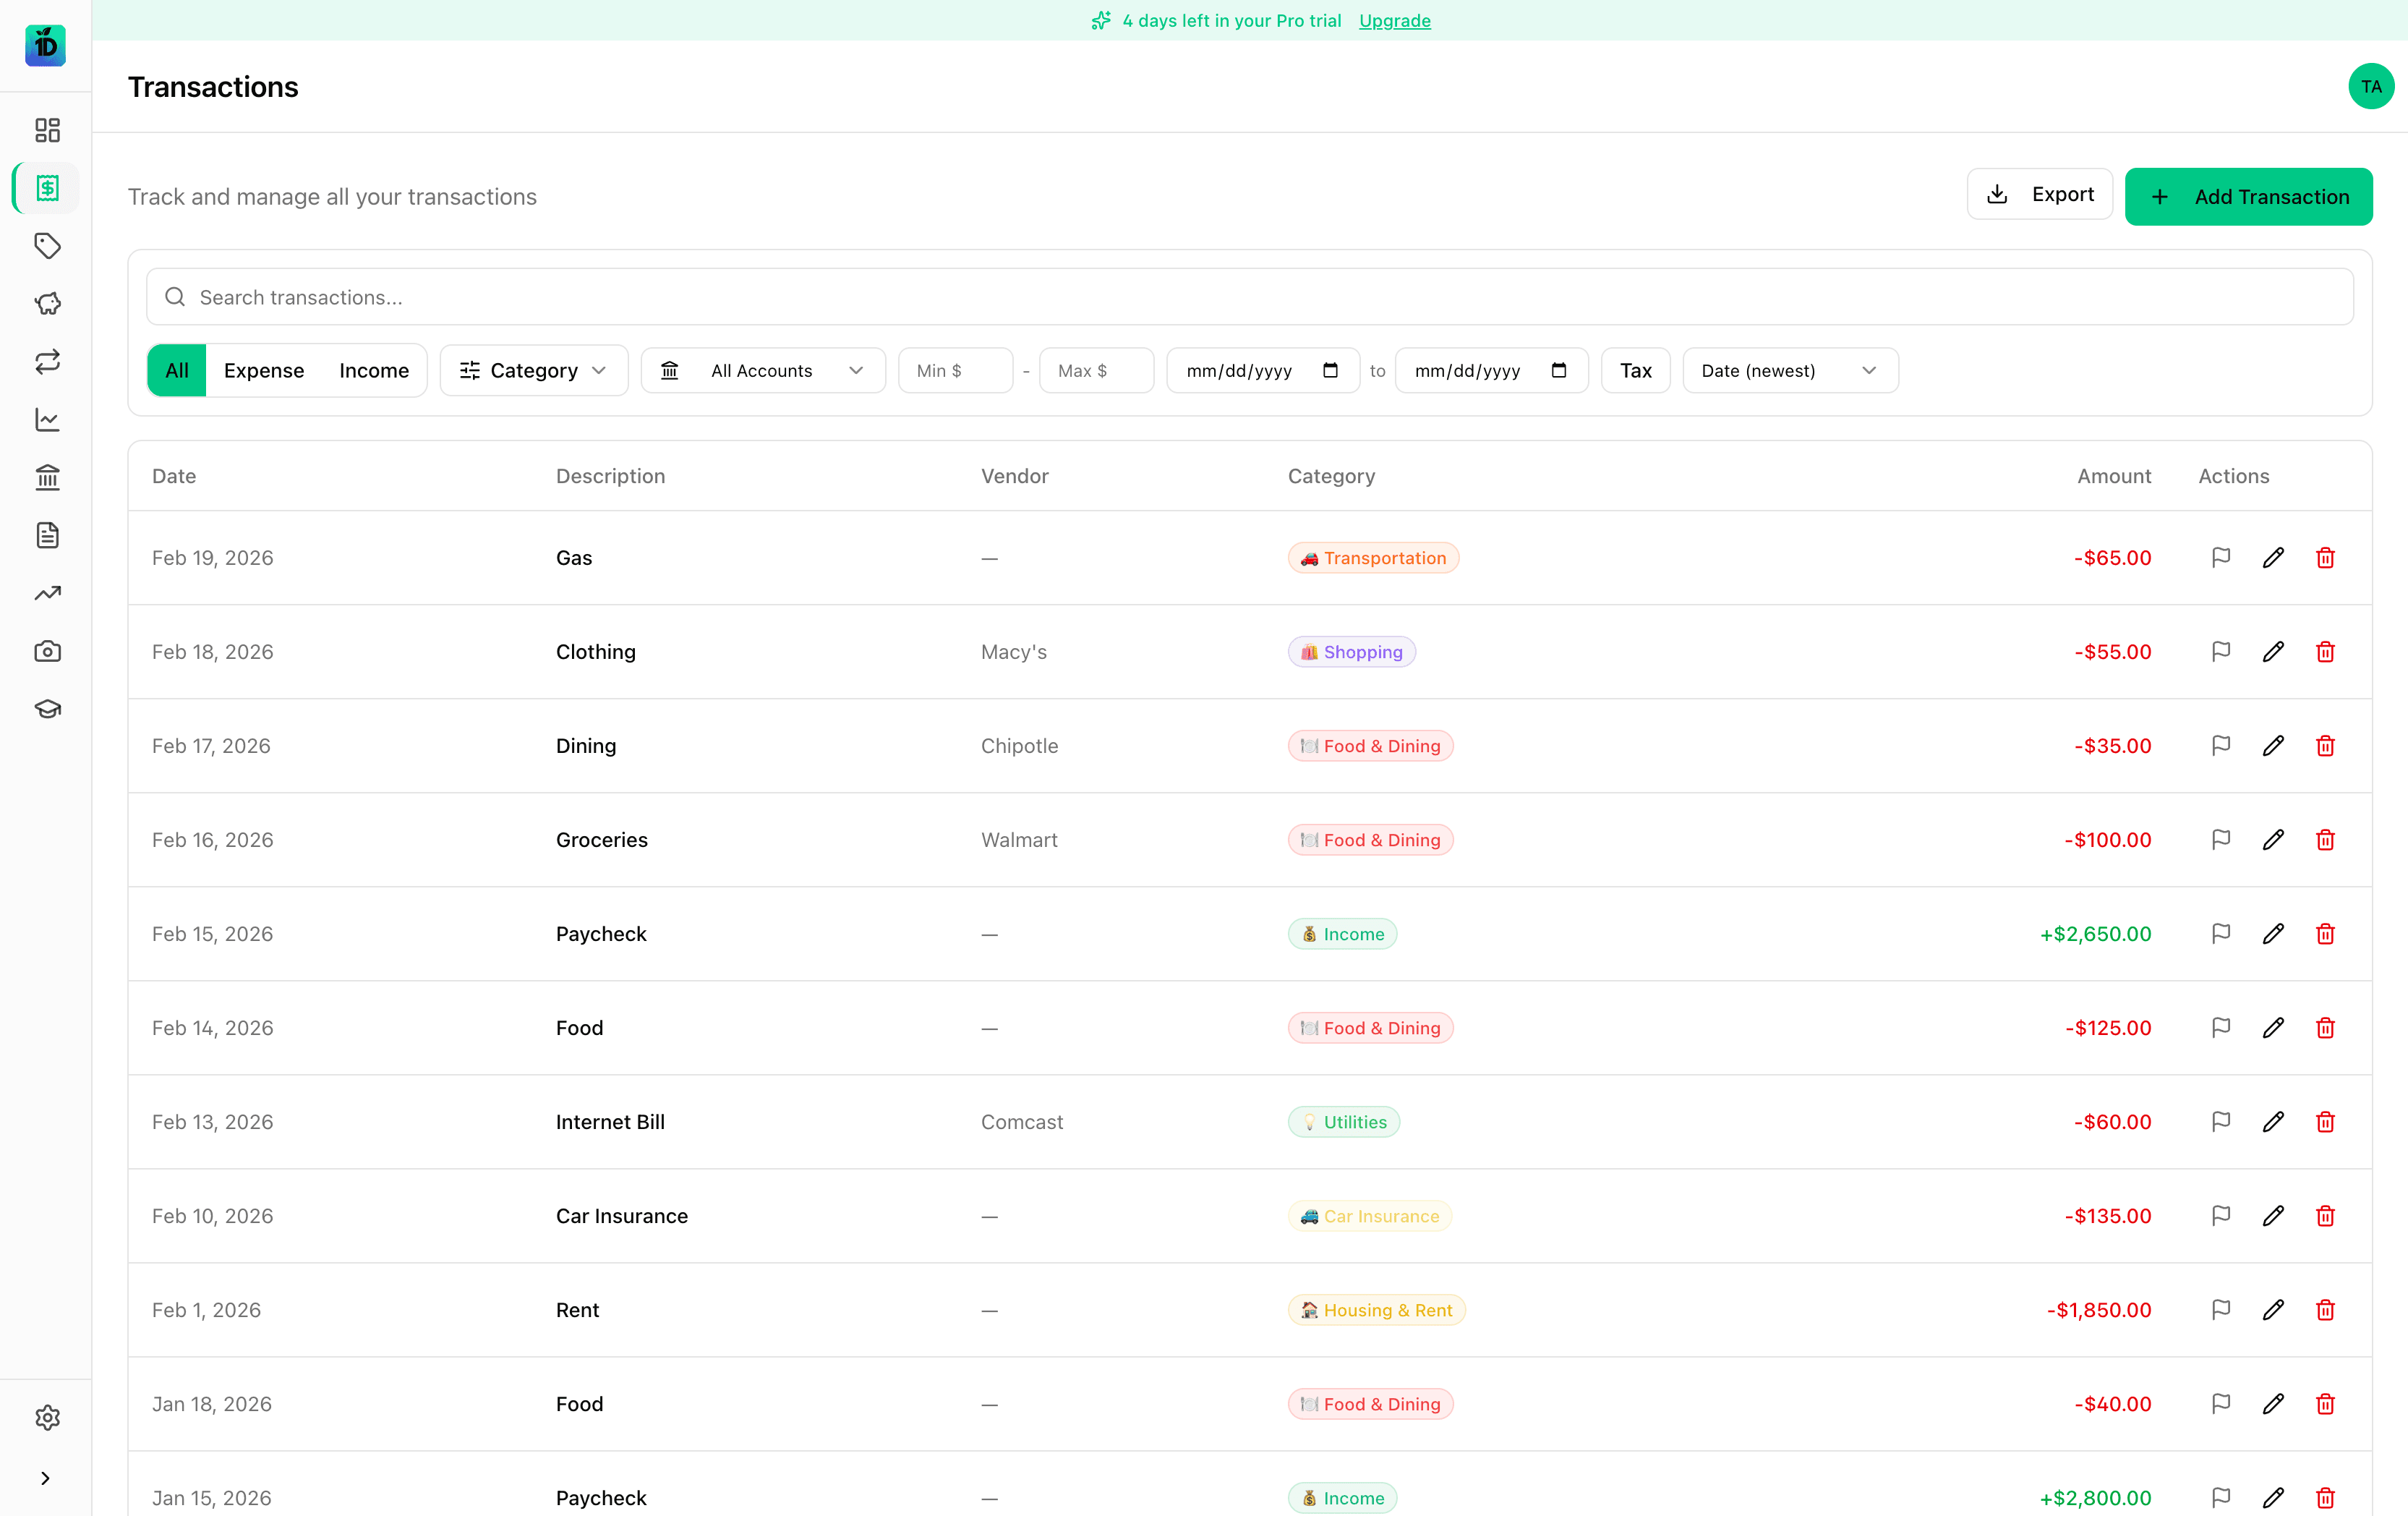Open the piggy bank savings section
Viewport: 2408px width, 1516px height.
(x=47, y=304)
